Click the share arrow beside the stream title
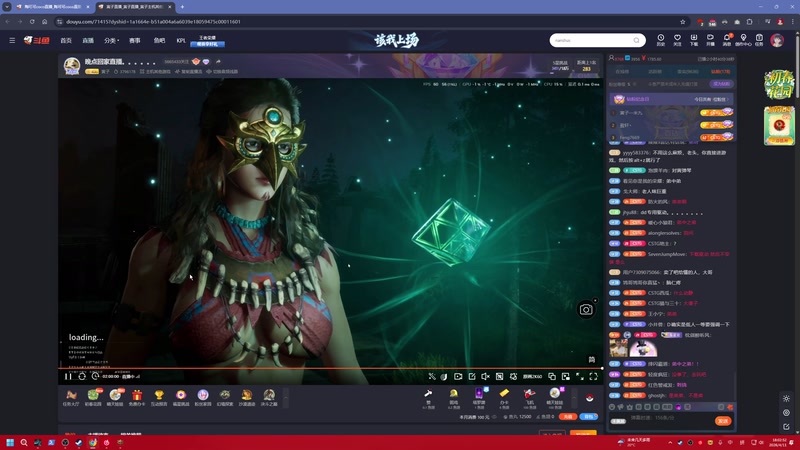Screen dimensions: 800x450 [218, 62]
